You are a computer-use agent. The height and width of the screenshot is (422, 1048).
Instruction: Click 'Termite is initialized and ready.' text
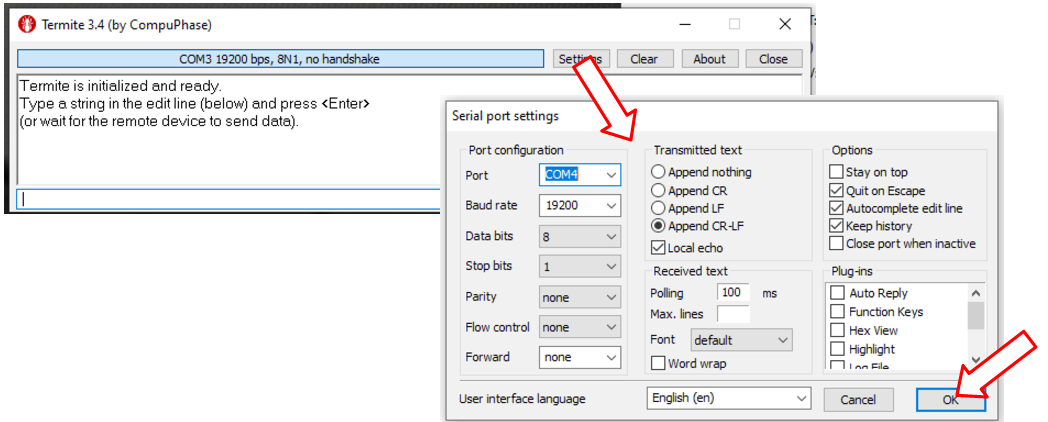[x=121, y=86]
